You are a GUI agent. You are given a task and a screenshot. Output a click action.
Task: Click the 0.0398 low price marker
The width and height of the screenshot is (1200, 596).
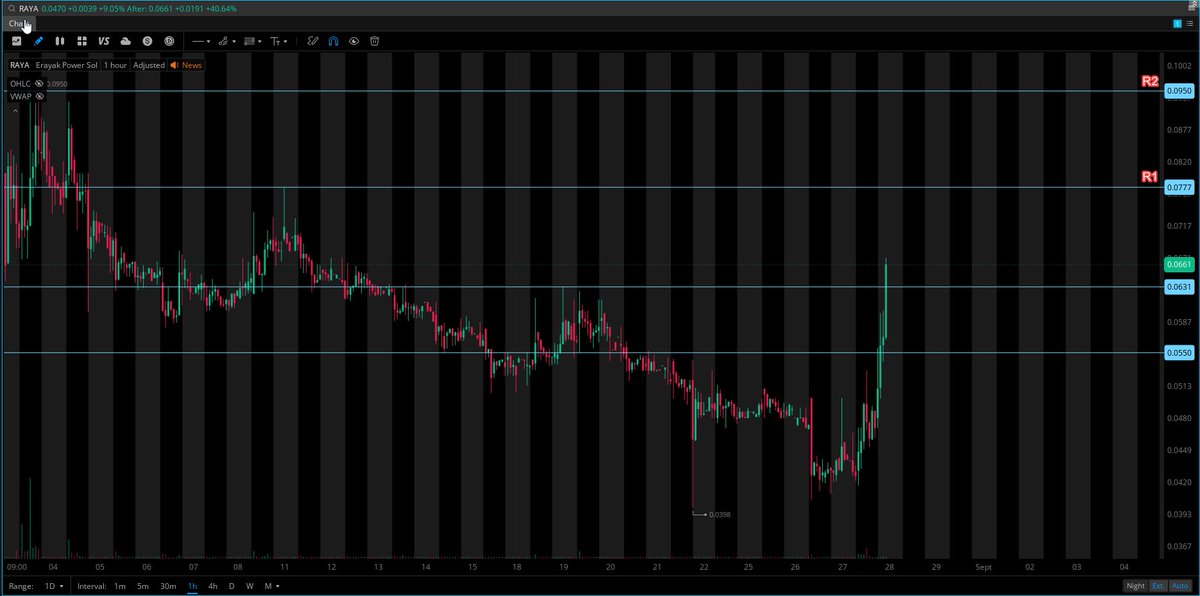[x=719, y=514]
